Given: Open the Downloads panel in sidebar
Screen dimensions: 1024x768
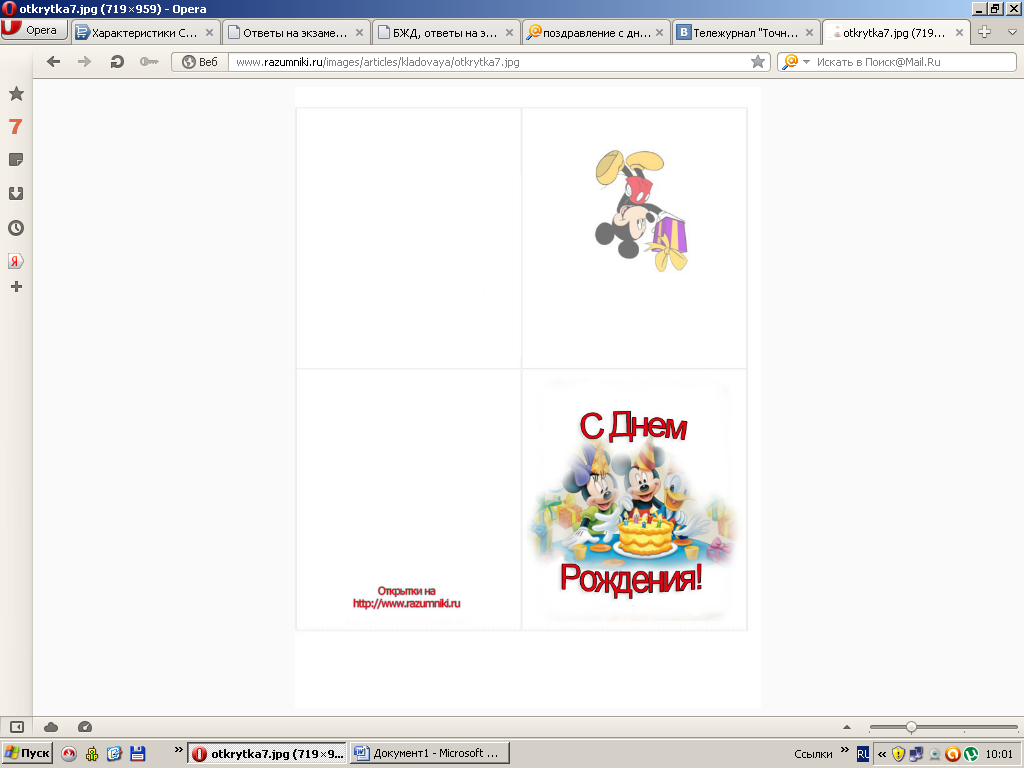Looking at the screenshot, I should 16,193.
